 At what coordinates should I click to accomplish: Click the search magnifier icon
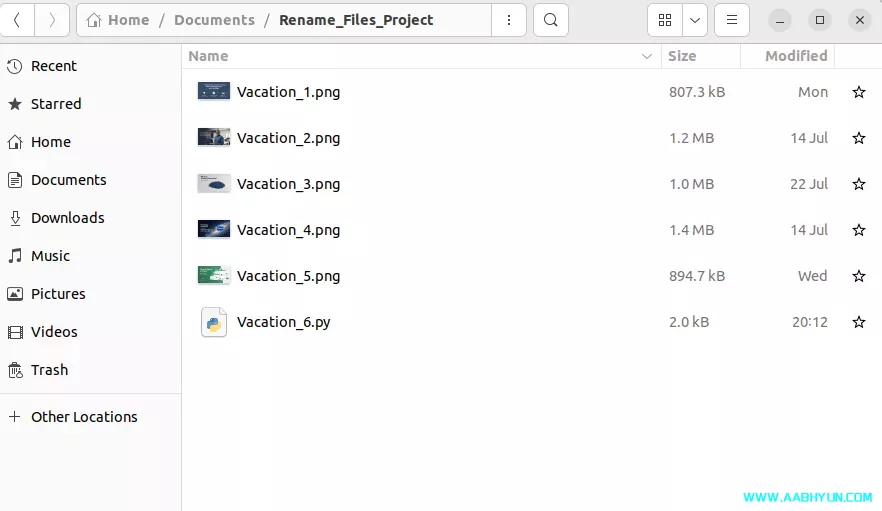pos(551,20)
